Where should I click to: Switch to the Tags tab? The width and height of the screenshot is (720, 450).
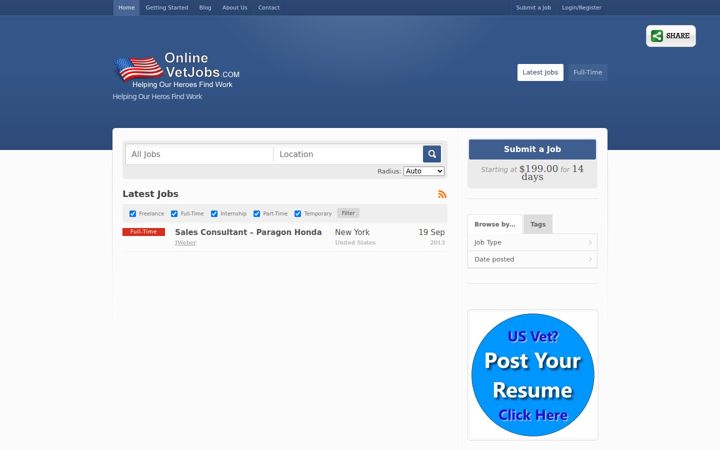point(538,224)
